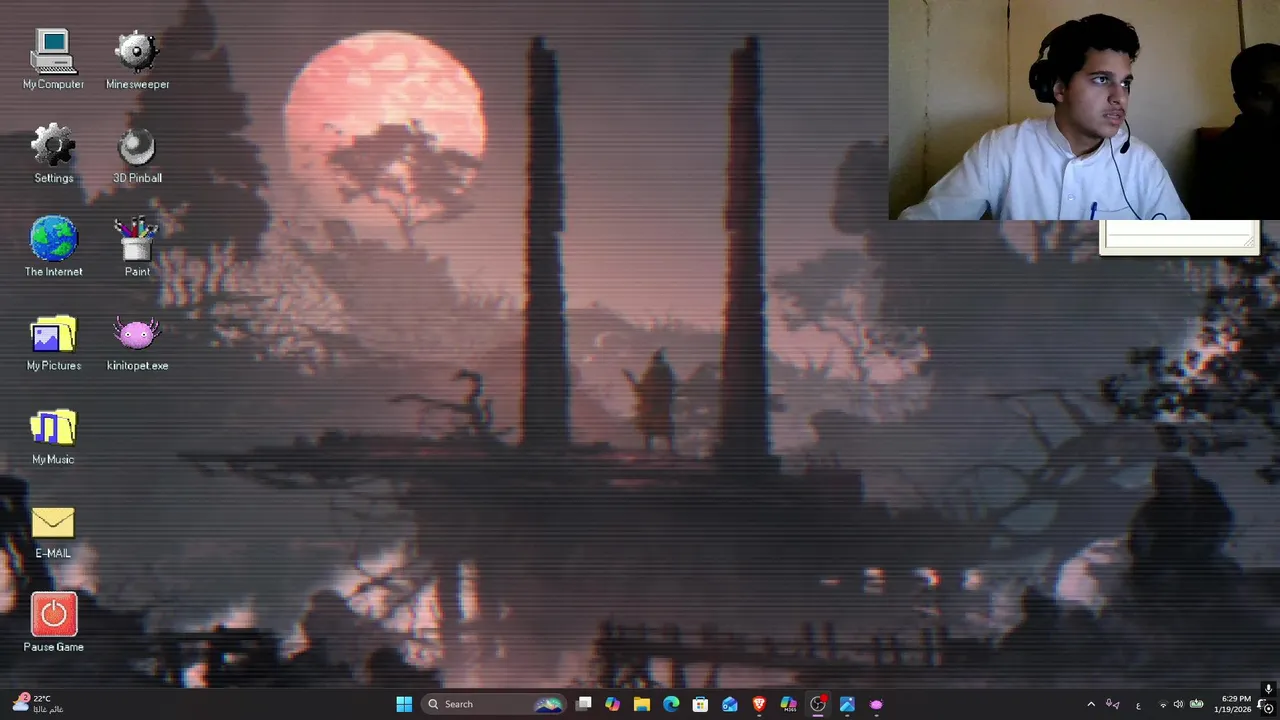Viewport: 1280px width, 720px height.
Task: Click the webcam video overlay
Action: click(1084, 109)
